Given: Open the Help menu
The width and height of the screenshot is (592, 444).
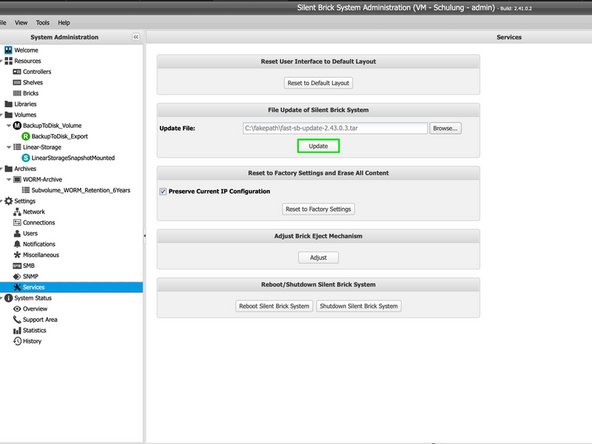Looking at the screenshot, I should coord(64,23).
